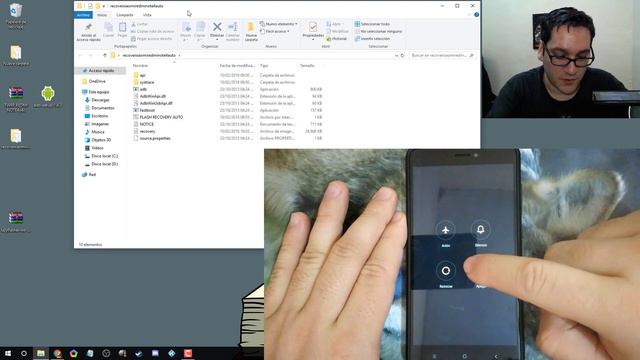640x360 pixels.
Task: Open the address bar history dropdown arrow
Action: 396,56
